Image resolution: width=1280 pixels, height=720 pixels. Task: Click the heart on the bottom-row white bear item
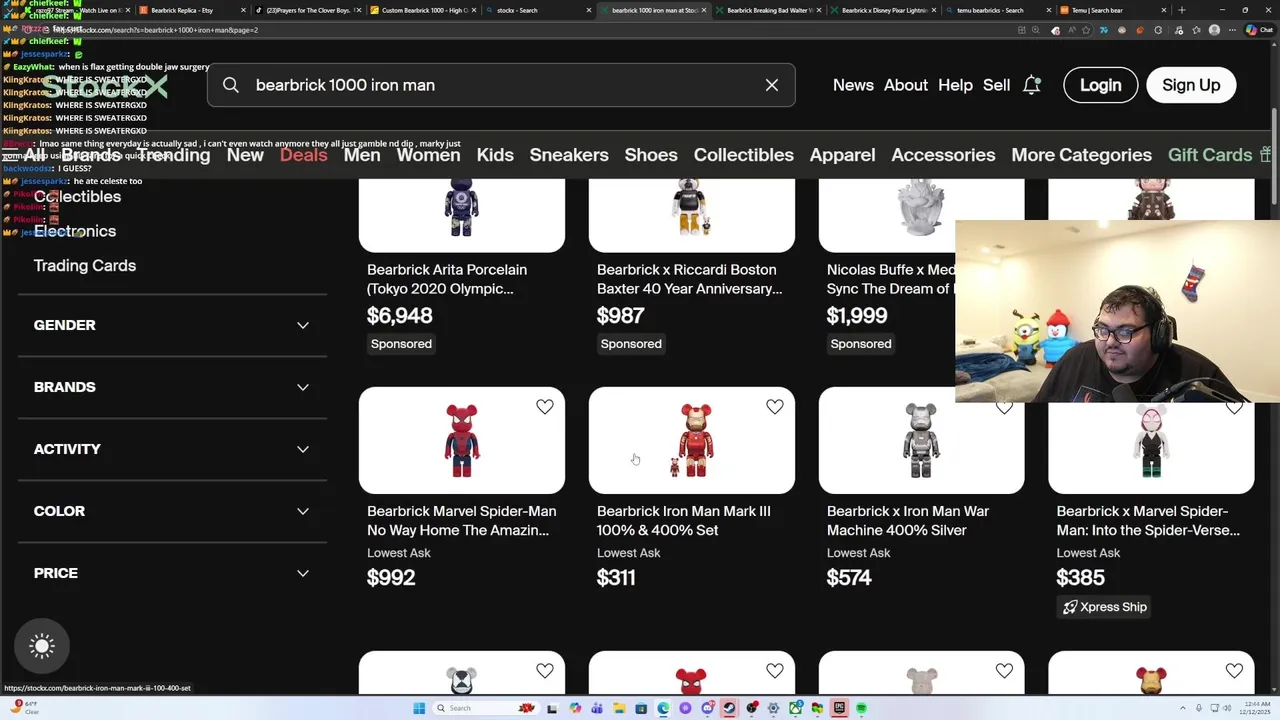(545, 671)
